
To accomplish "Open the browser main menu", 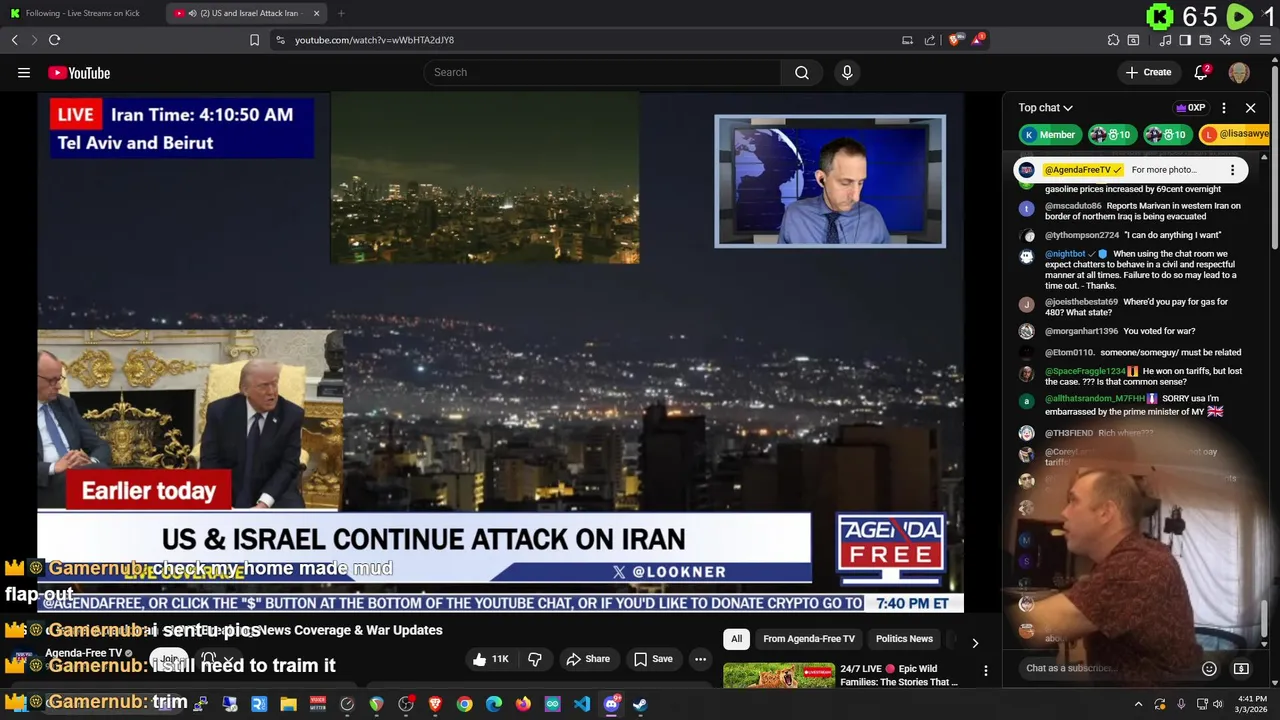I will [x=1266, y=40].
